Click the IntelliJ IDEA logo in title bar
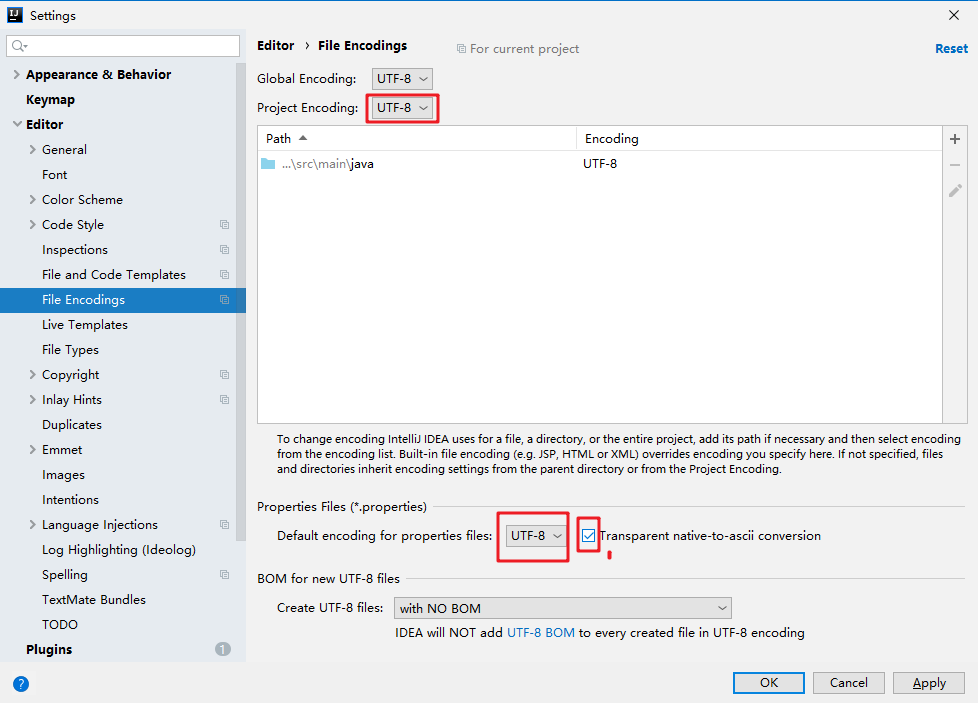 click(15, 15)
